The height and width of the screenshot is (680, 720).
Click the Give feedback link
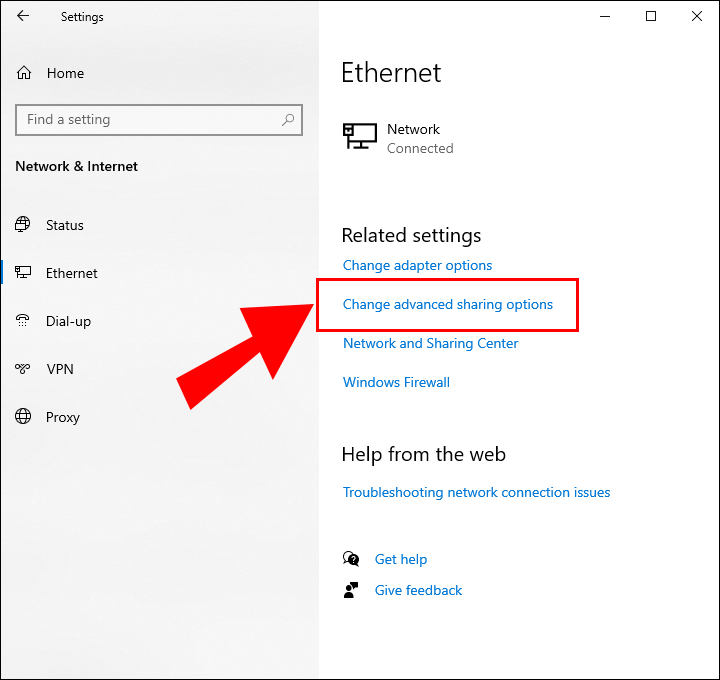pos(418,590)
